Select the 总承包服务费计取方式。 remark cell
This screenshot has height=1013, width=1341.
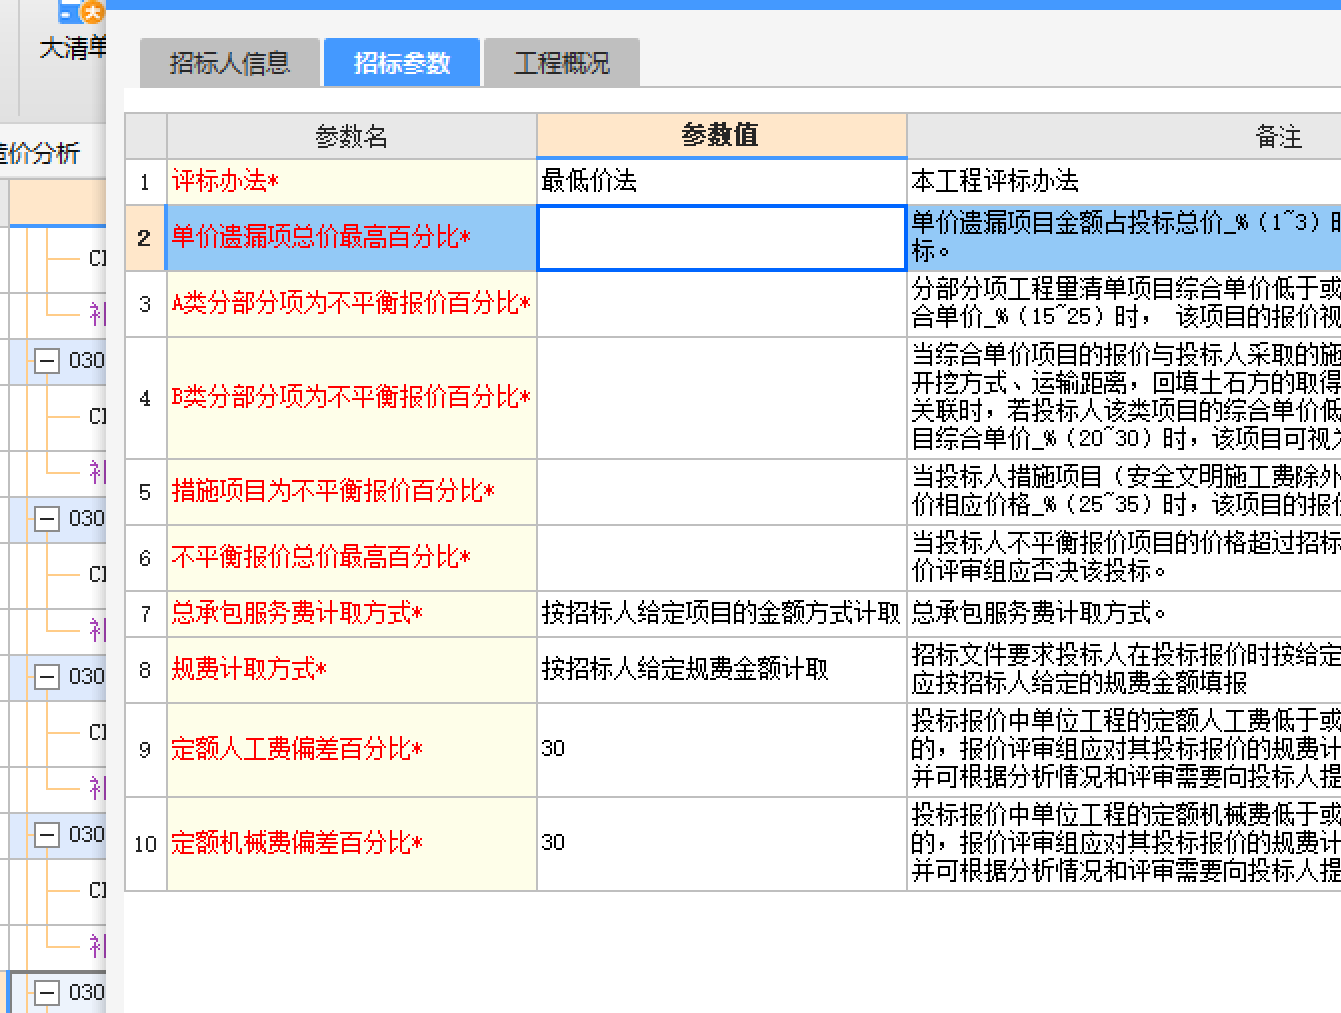click(1124, 613)
